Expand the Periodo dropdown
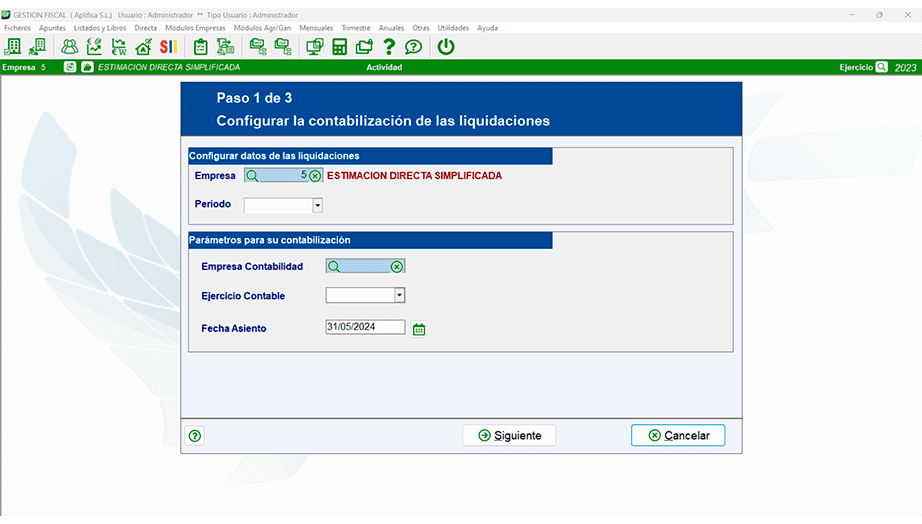922x524 pixels. pyautogui.click(x=318, y=205)
